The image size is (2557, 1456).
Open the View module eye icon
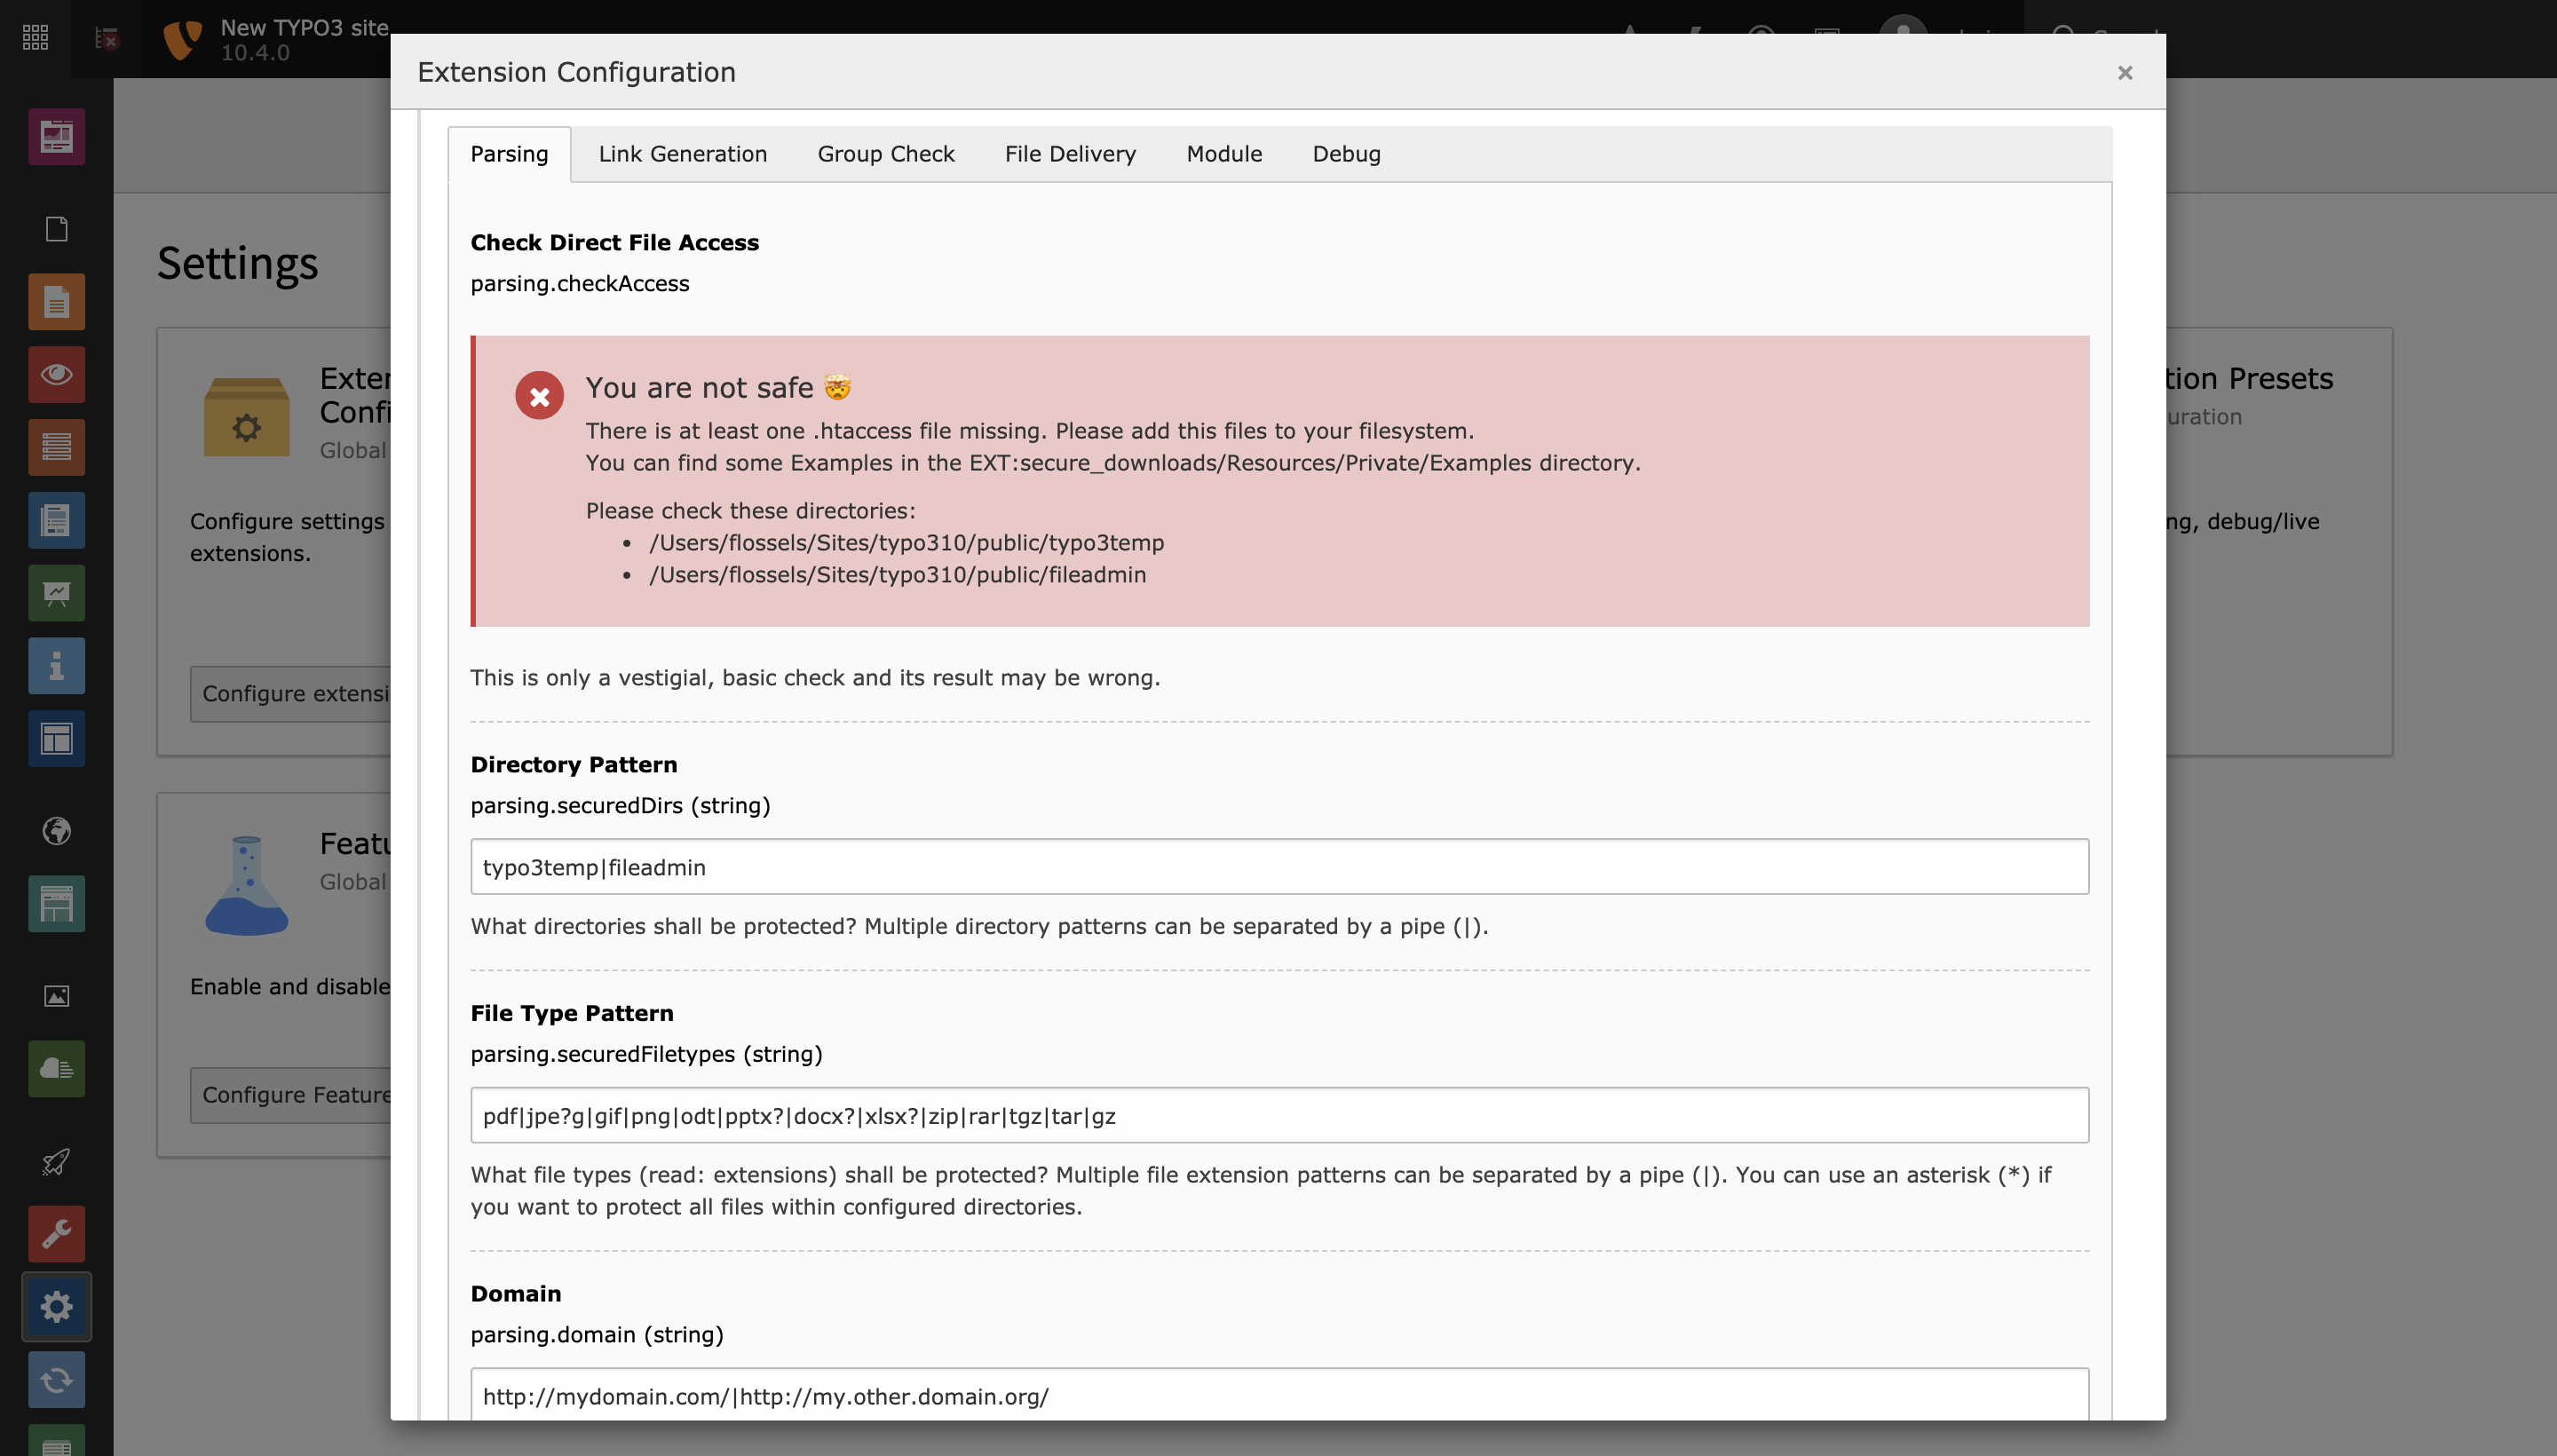pyautogui.click(x=56, y=375)
